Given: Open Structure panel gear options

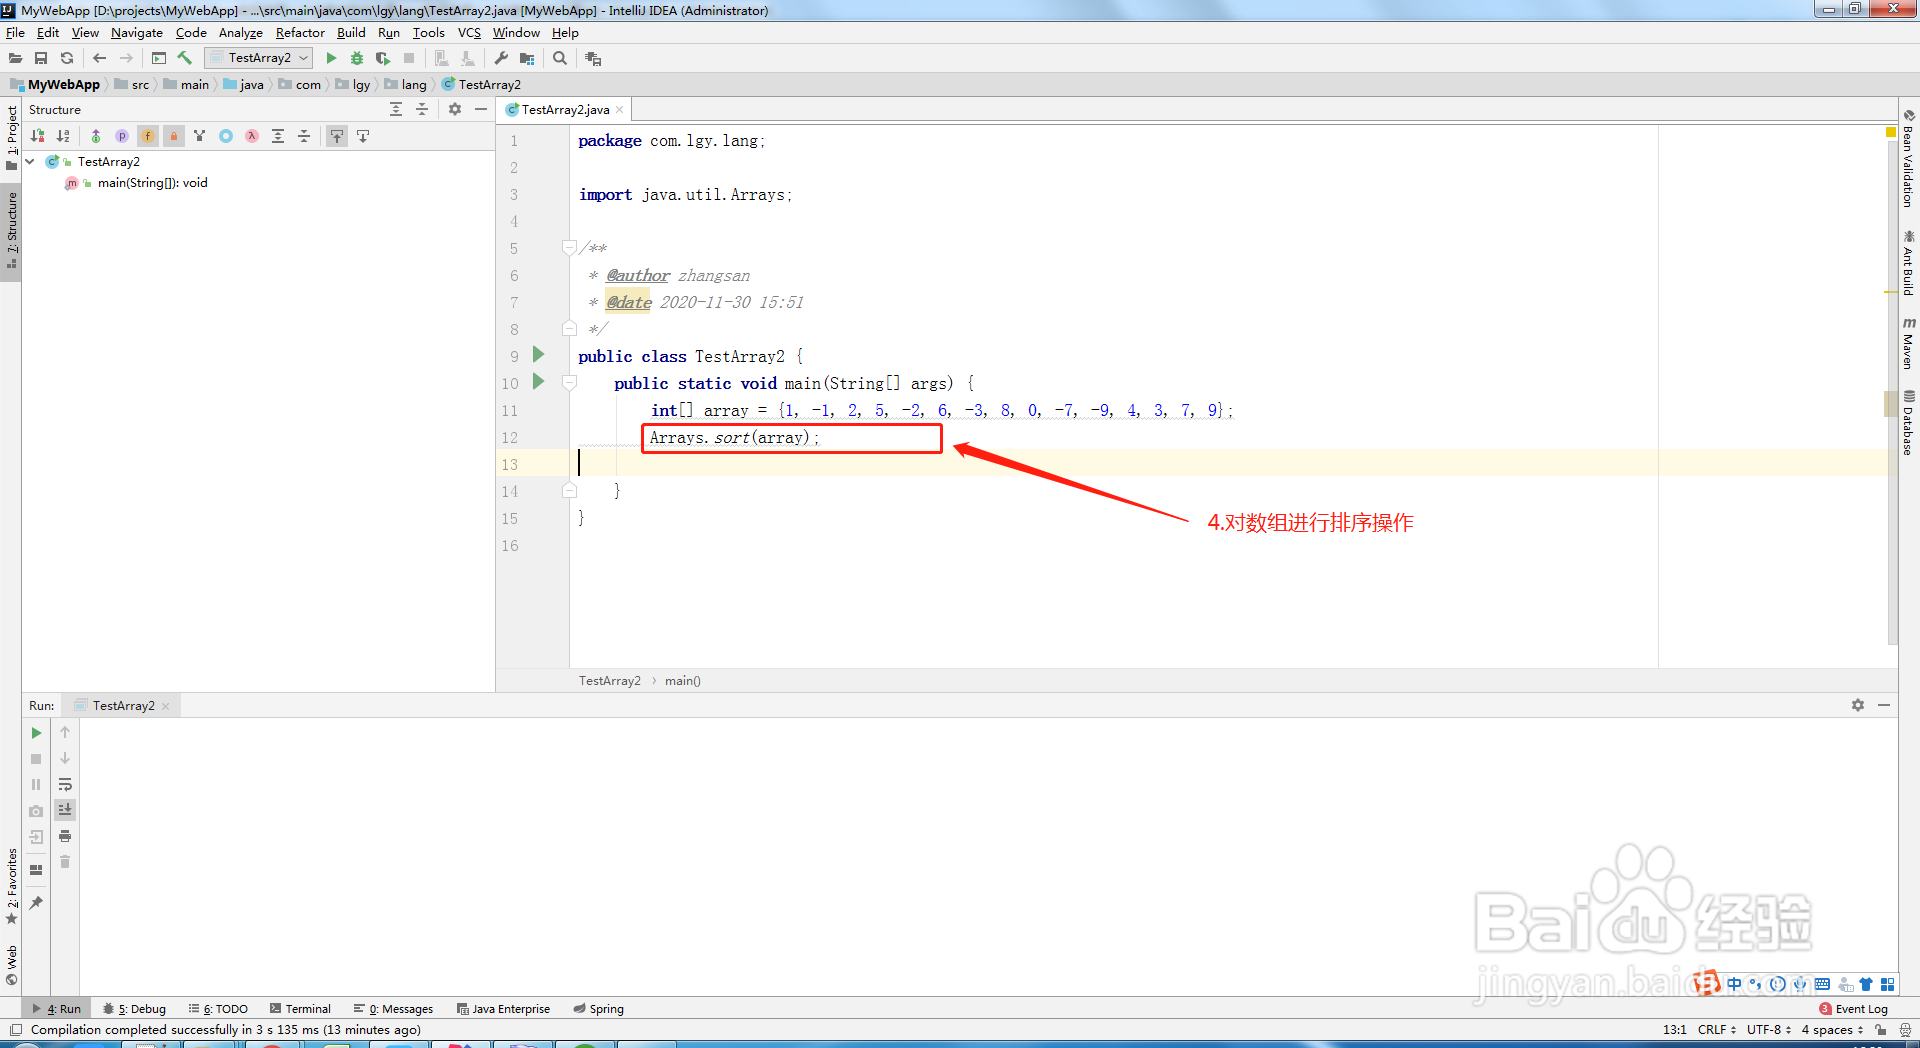Looking at the screenshot, I should click(455, 109).
